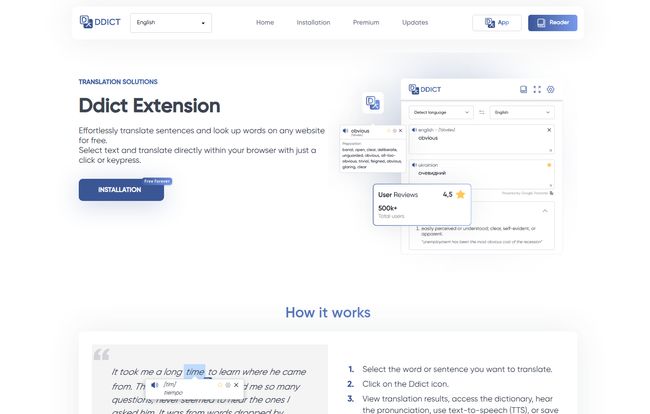Click the quotation mark icon in example
The width and height of the screenshot is (650, 414).
point(102,354)
